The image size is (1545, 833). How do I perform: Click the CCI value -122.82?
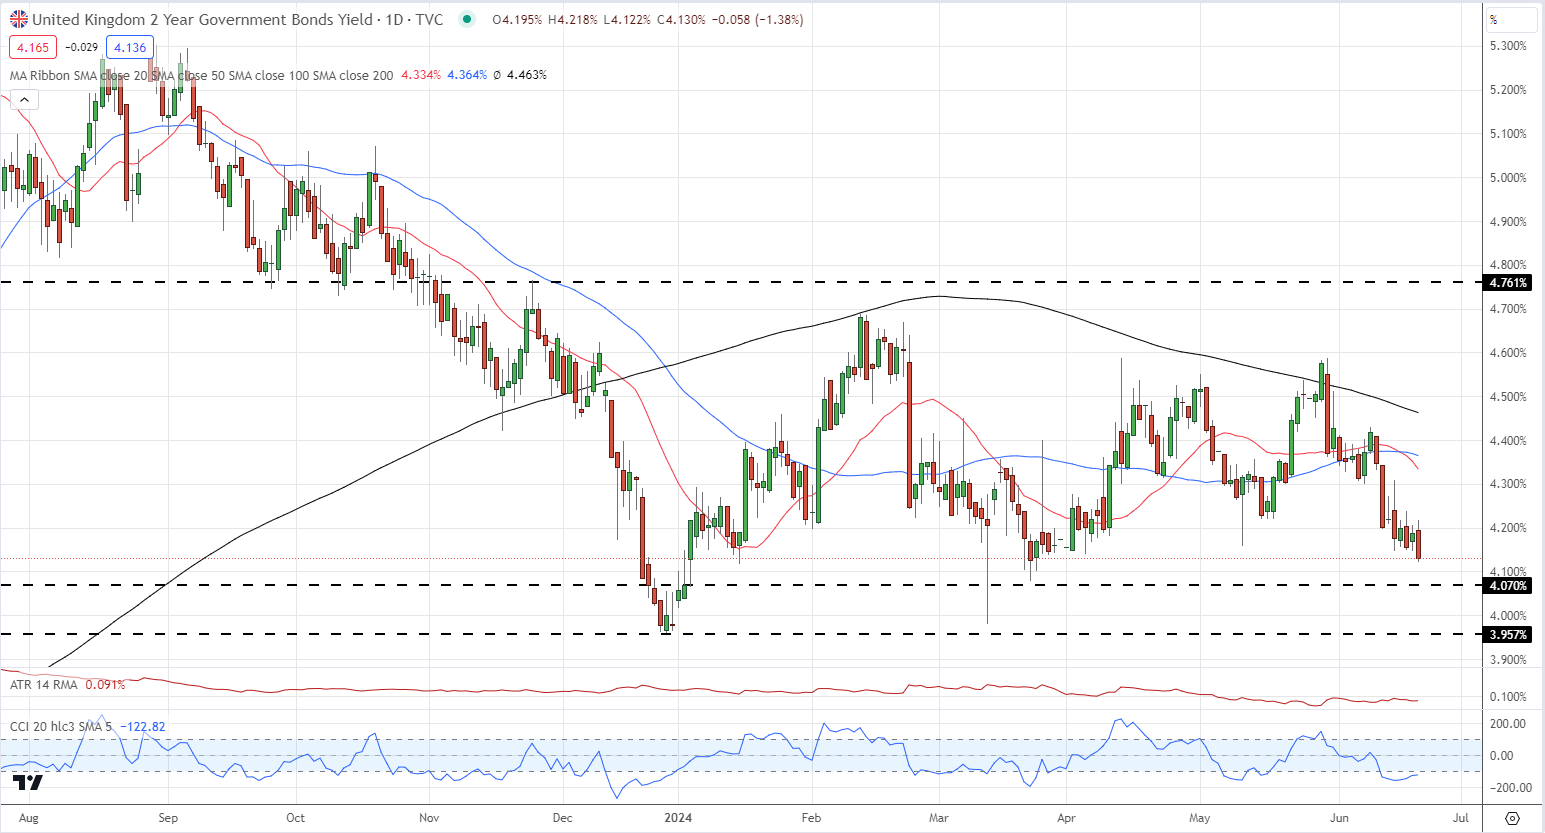tap(143, 726)
